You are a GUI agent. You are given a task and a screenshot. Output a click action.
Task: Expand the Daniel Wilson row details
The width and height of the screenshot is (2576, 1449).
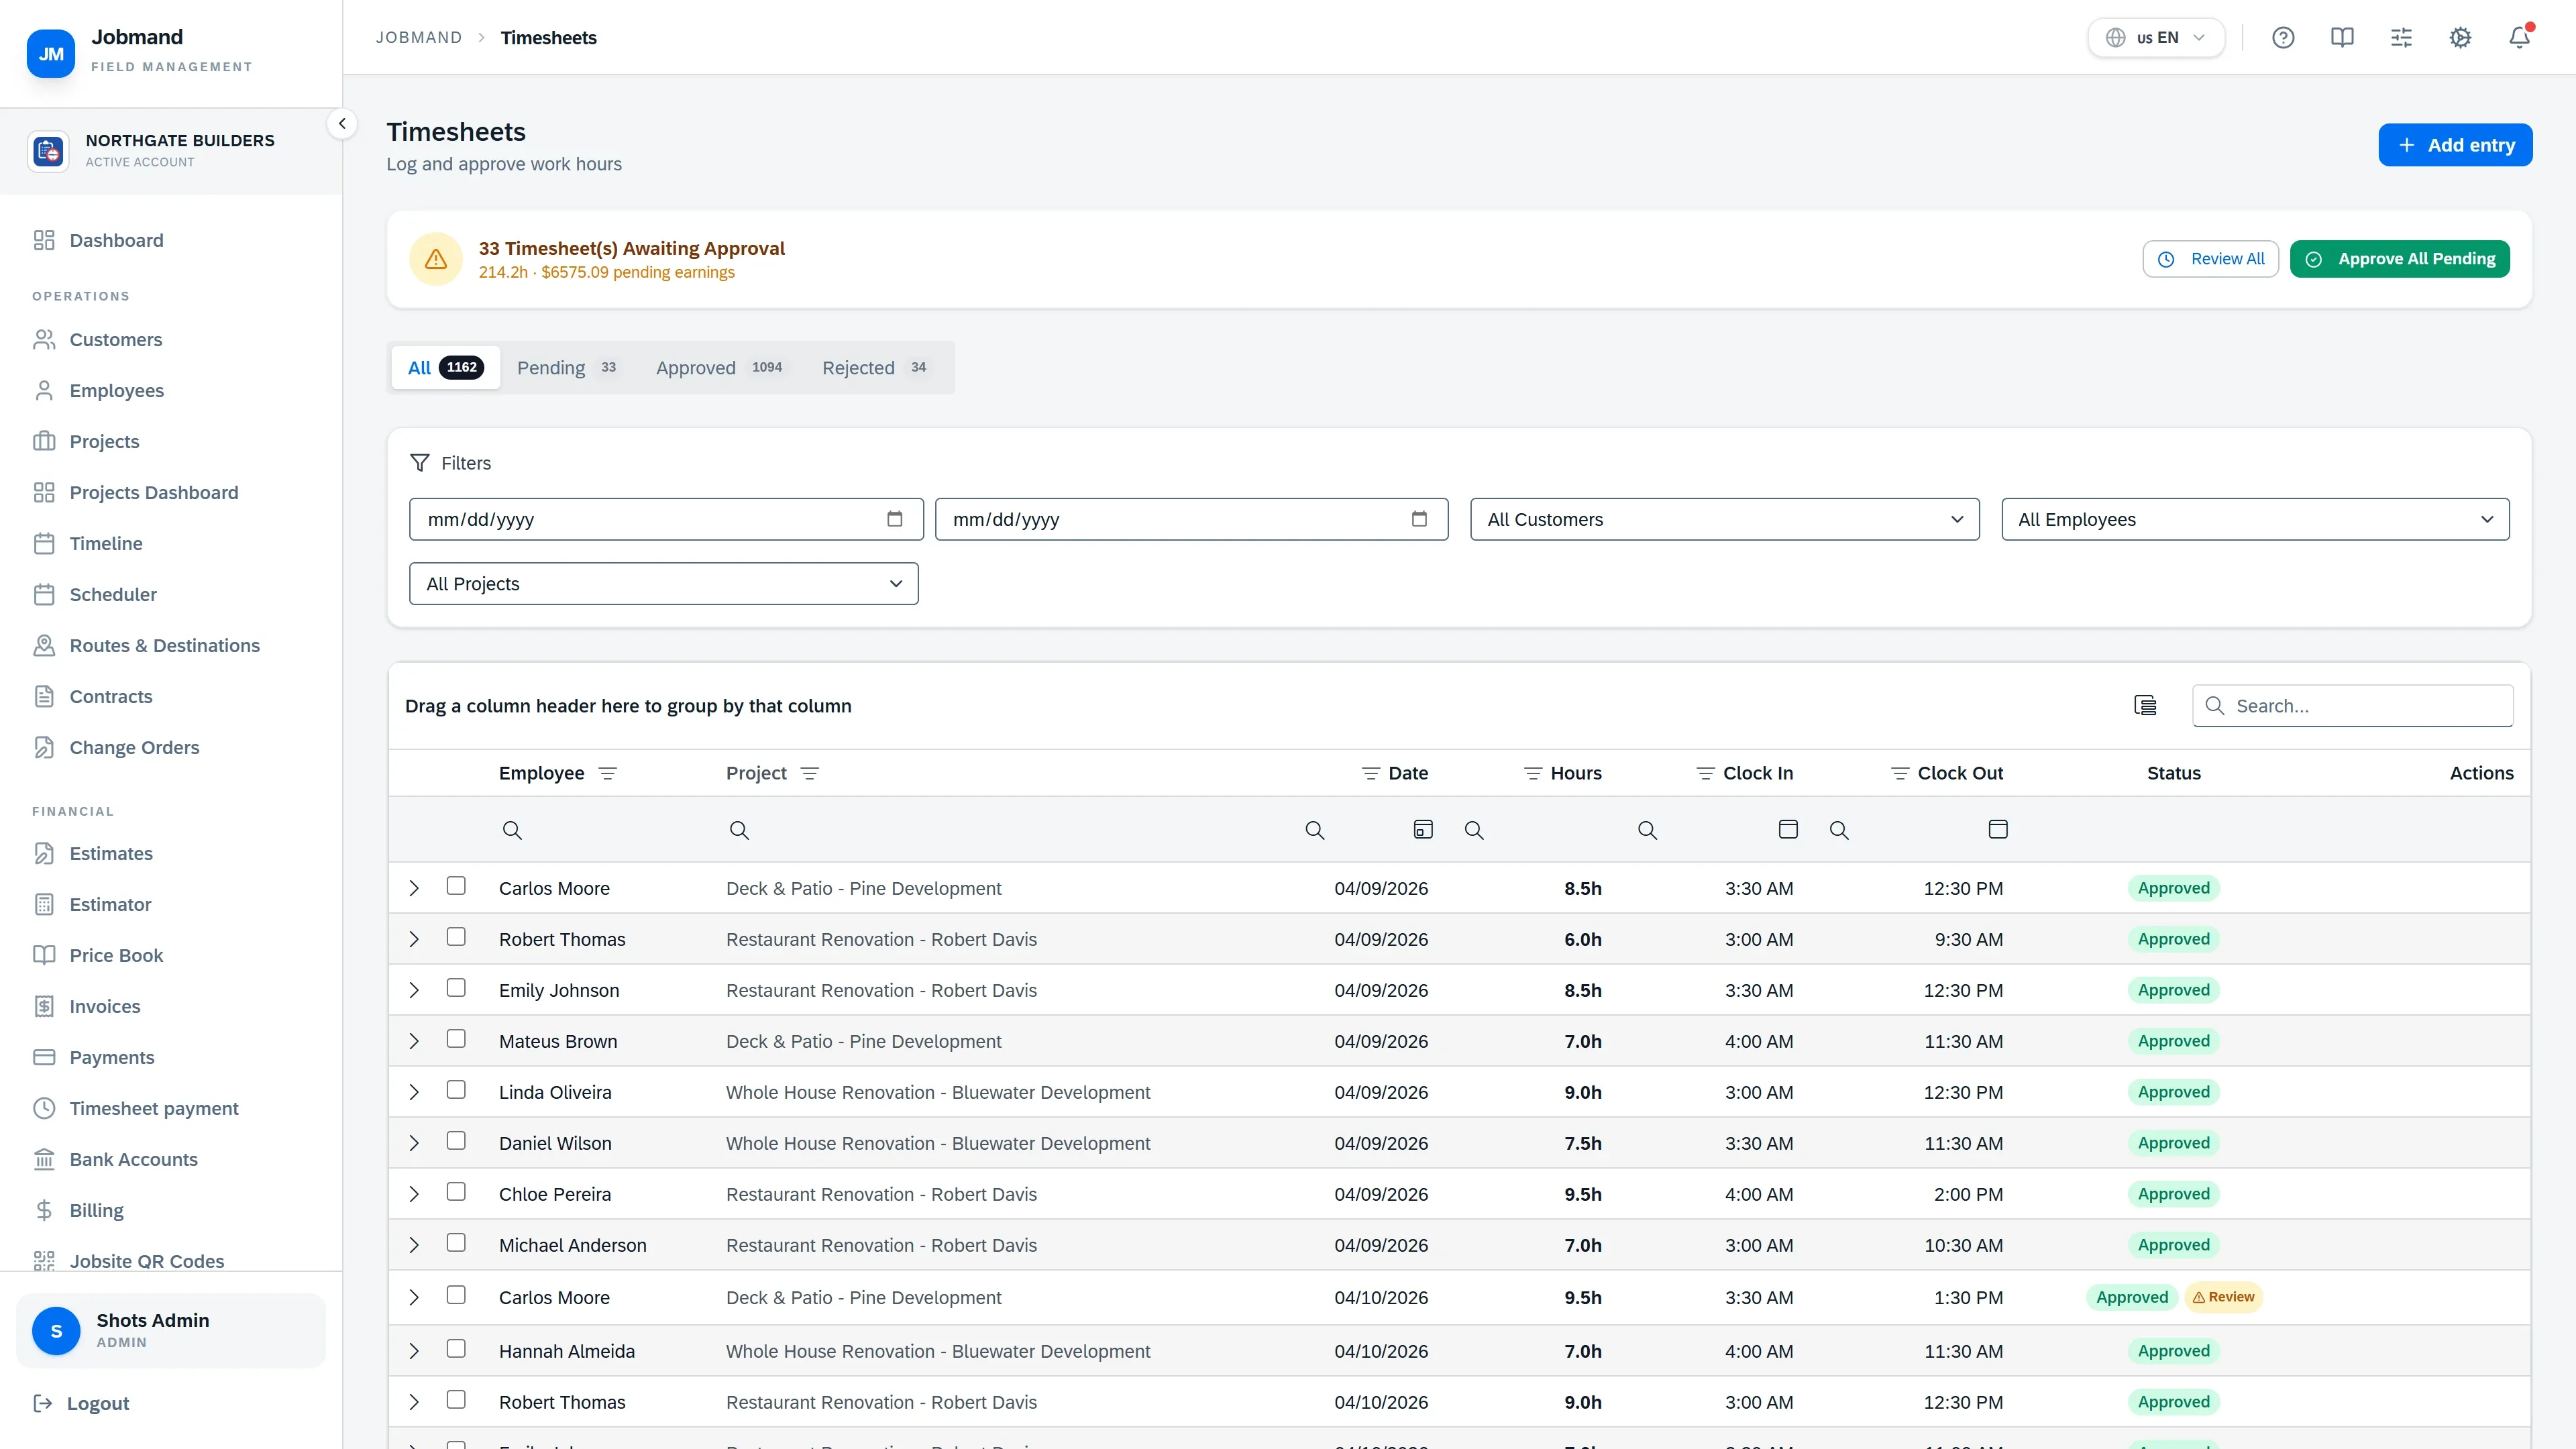[414, 1143]
